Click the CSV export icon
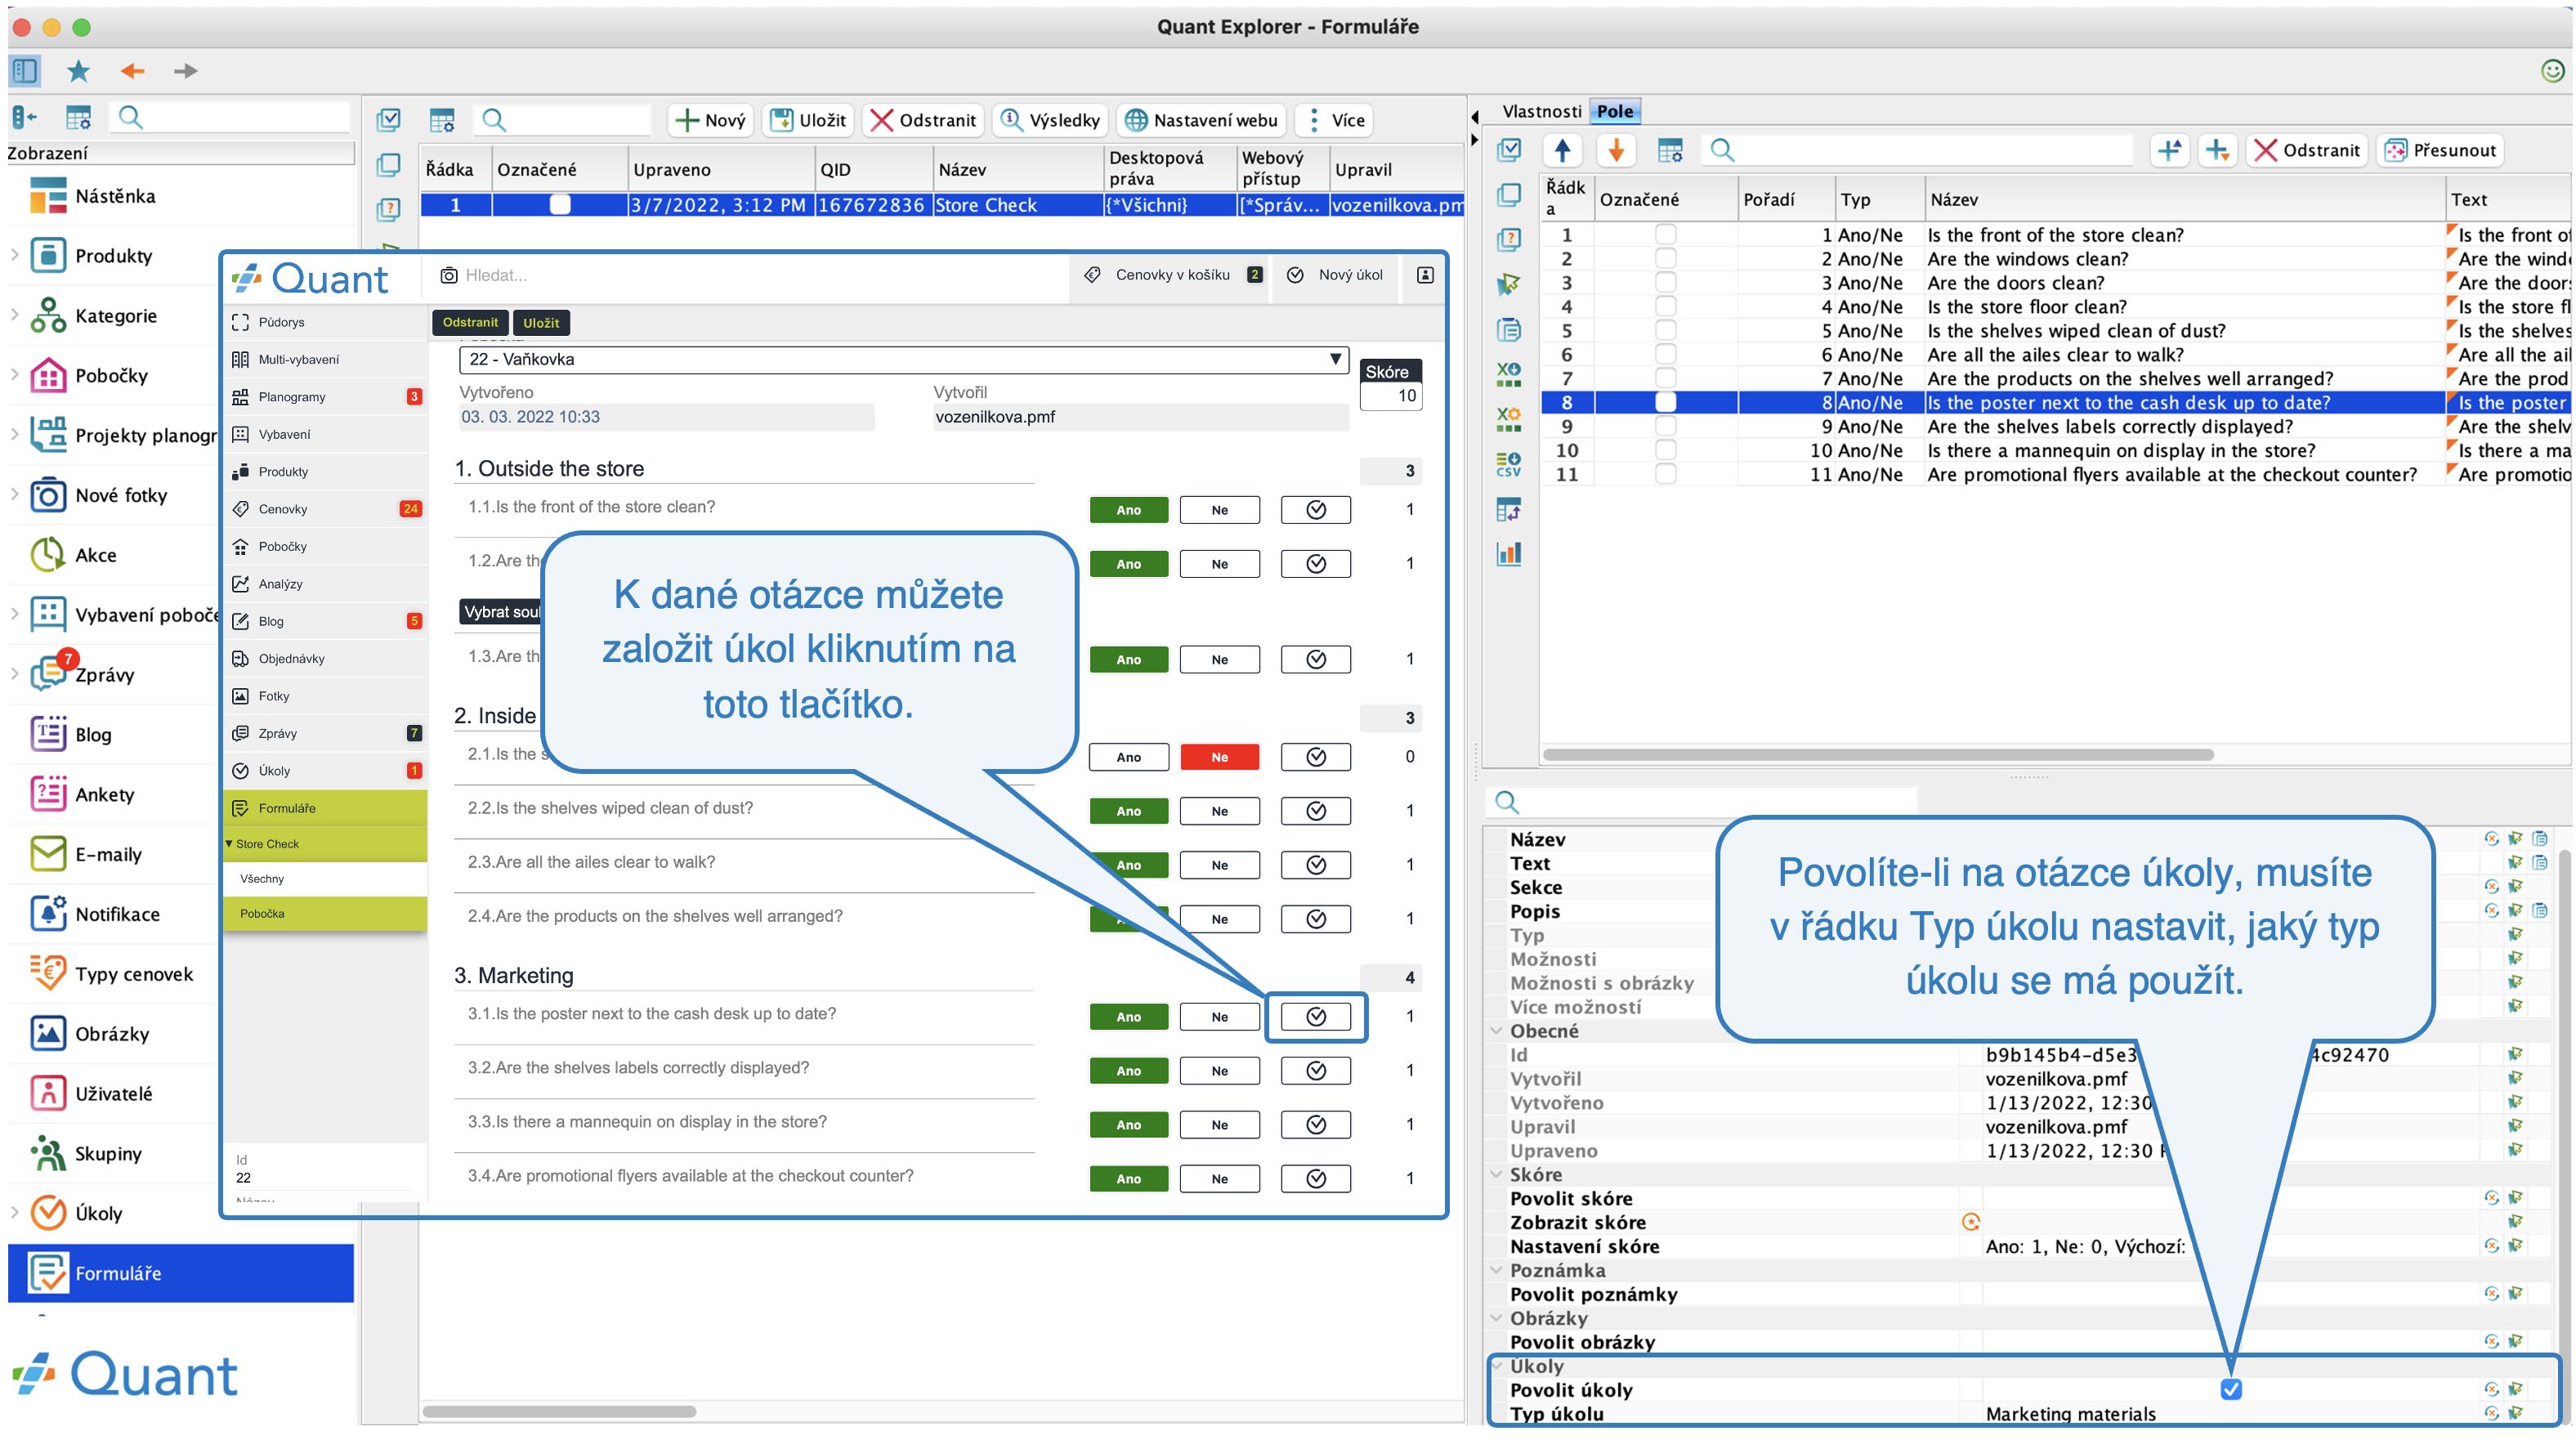 1508,464
